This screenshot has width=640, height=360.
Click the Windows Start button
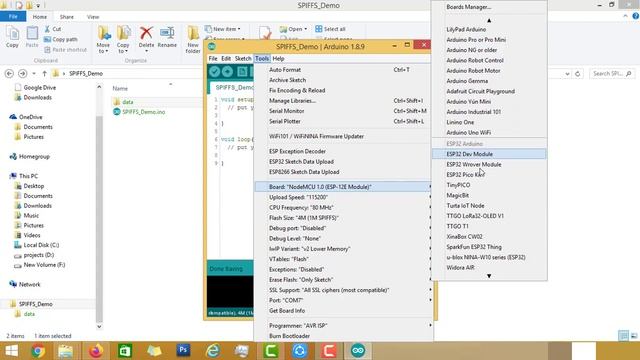tap(11, 351)
